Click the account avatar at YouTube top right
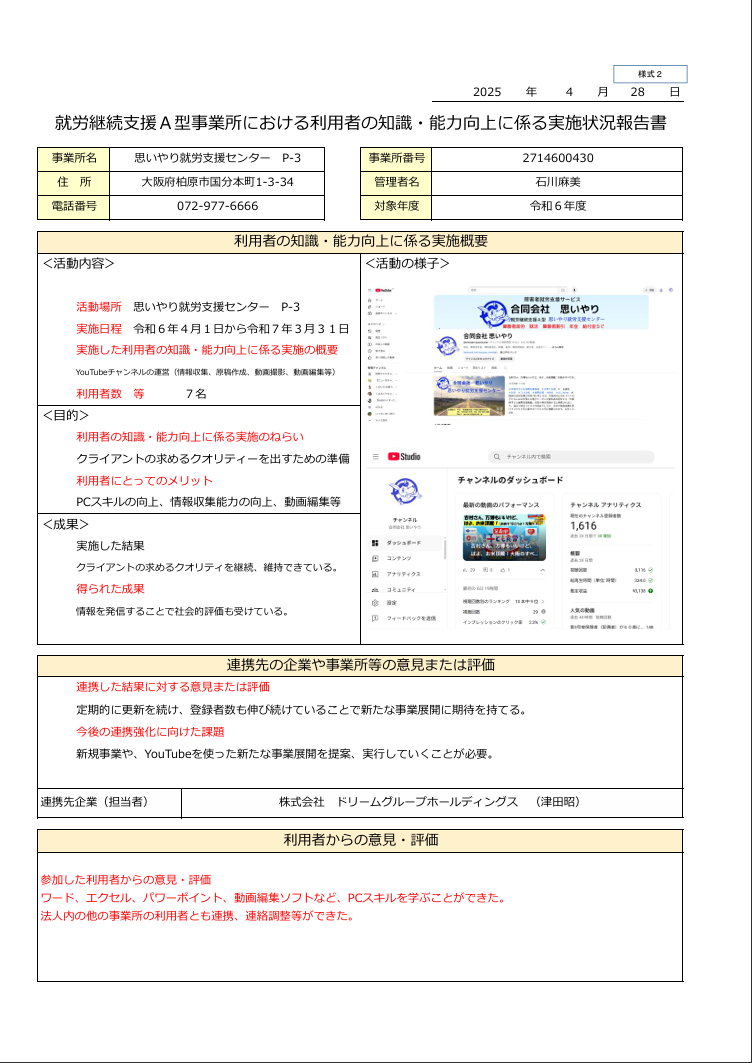 click(x=671, y=289)
